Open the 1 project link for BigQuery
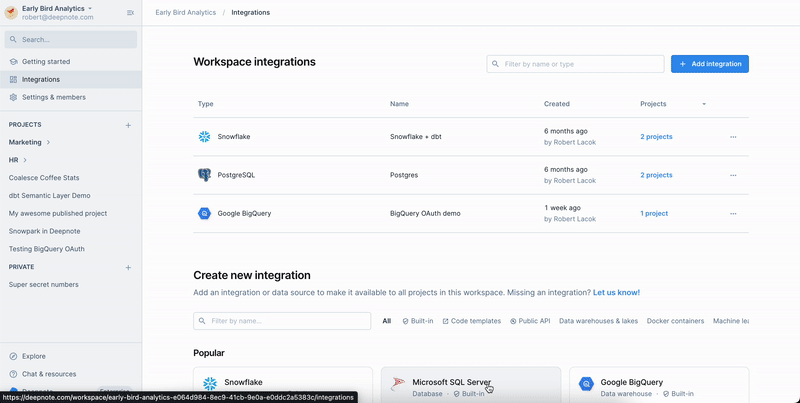Image resolution: width=800 pixels, height=403 pixels. 654,214
